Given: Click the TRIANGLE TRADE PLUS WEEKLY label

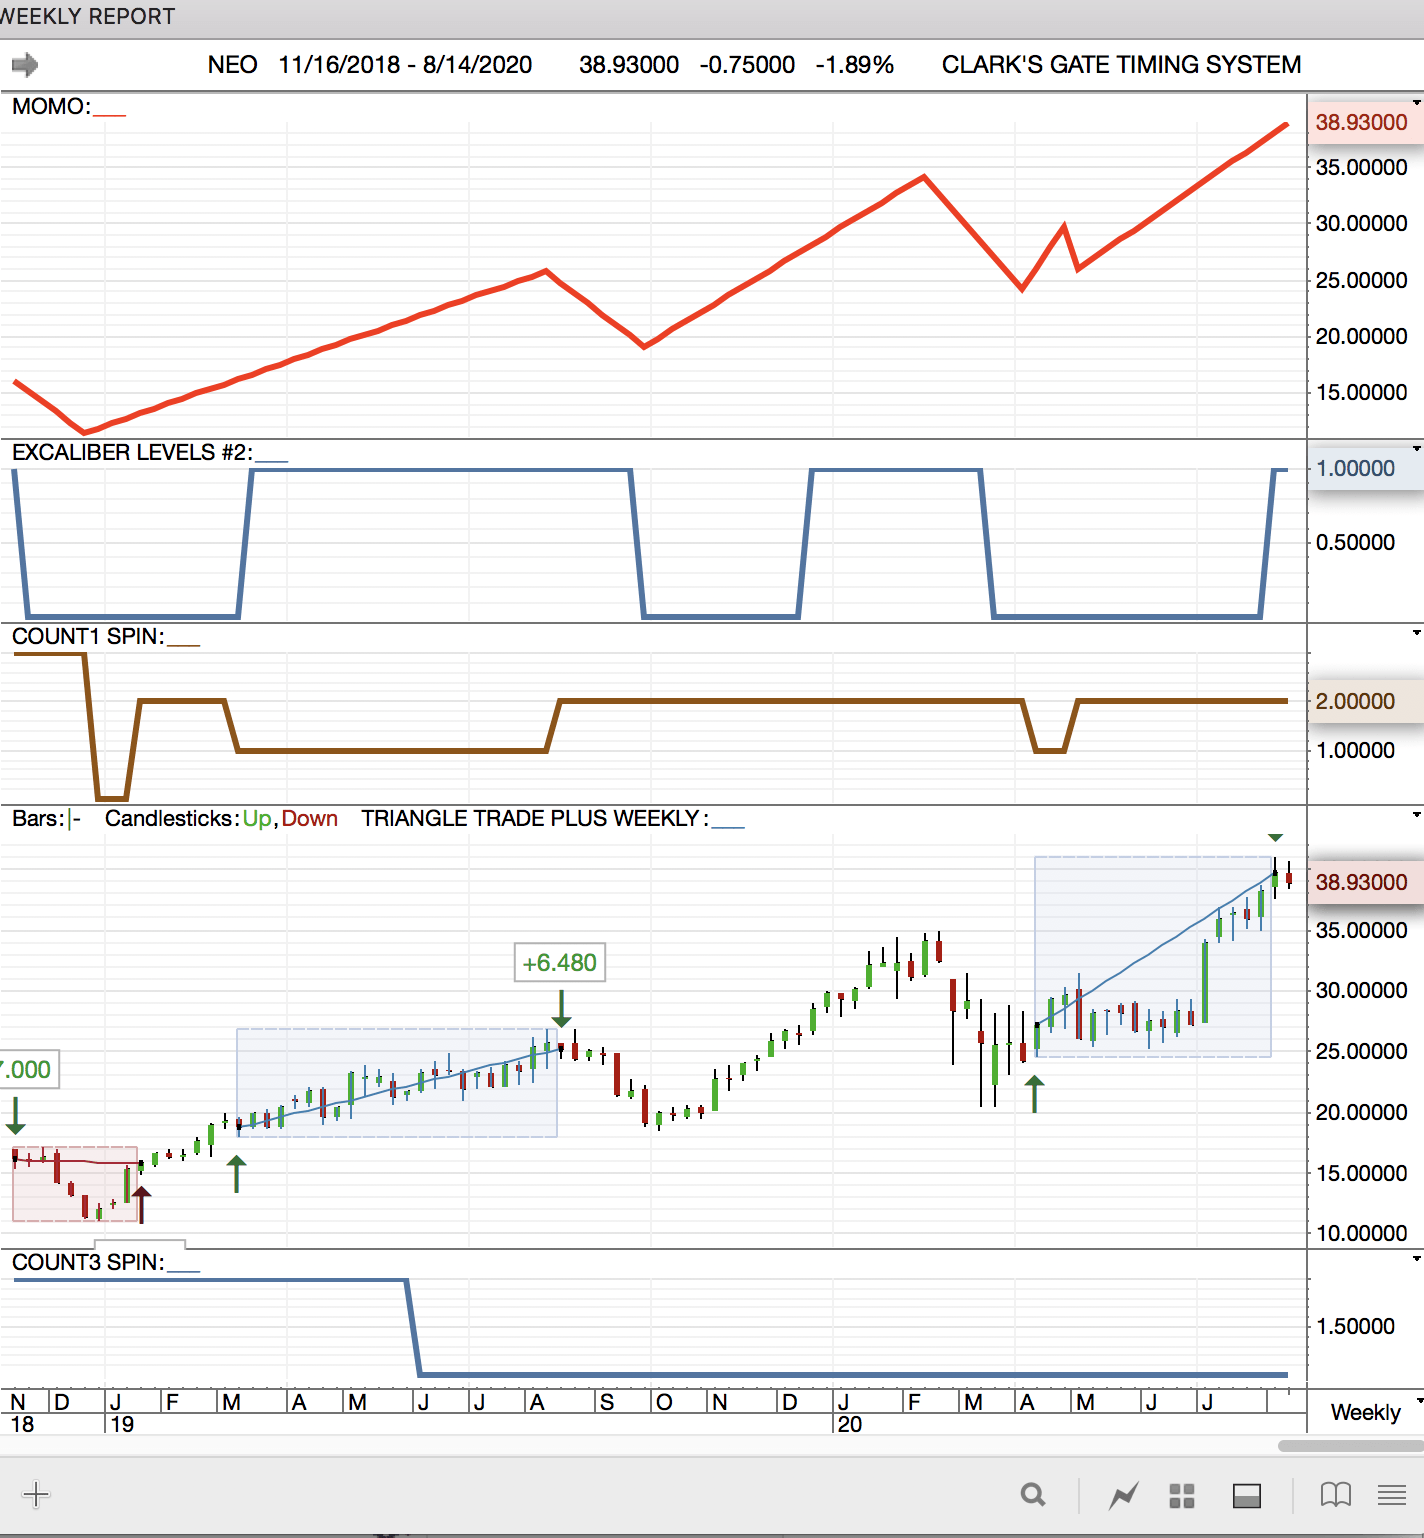Looking at the screenshot, I should 535,819.
